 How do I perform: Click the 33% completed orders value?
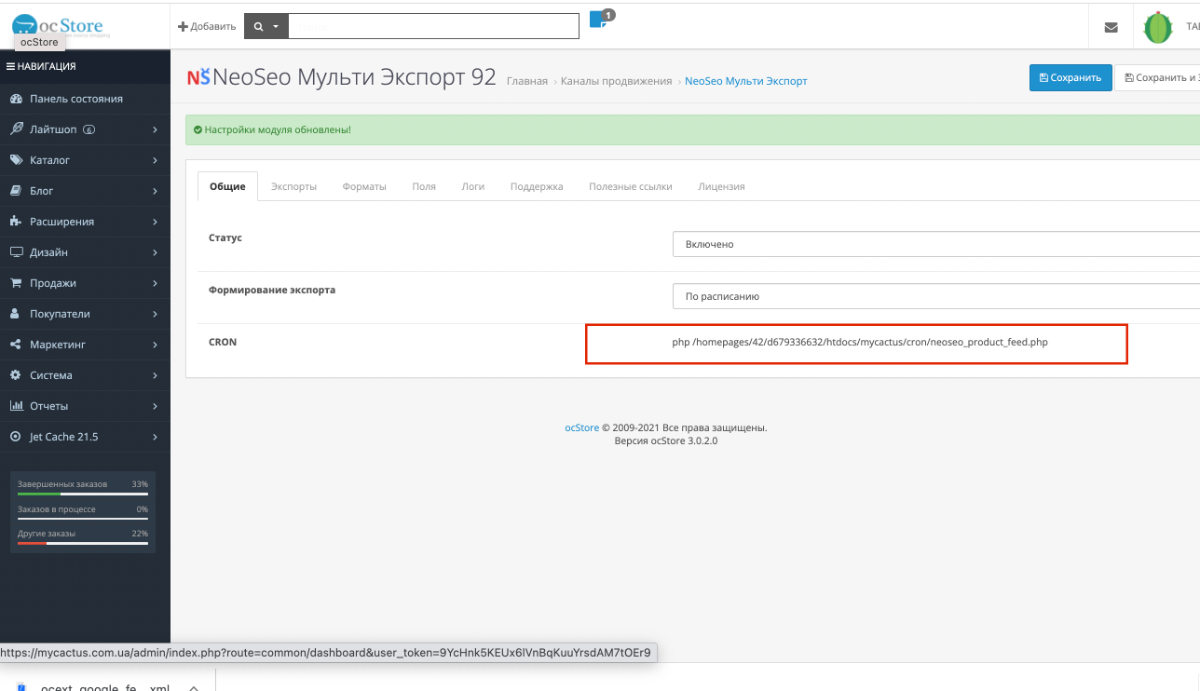pos(140,484)
